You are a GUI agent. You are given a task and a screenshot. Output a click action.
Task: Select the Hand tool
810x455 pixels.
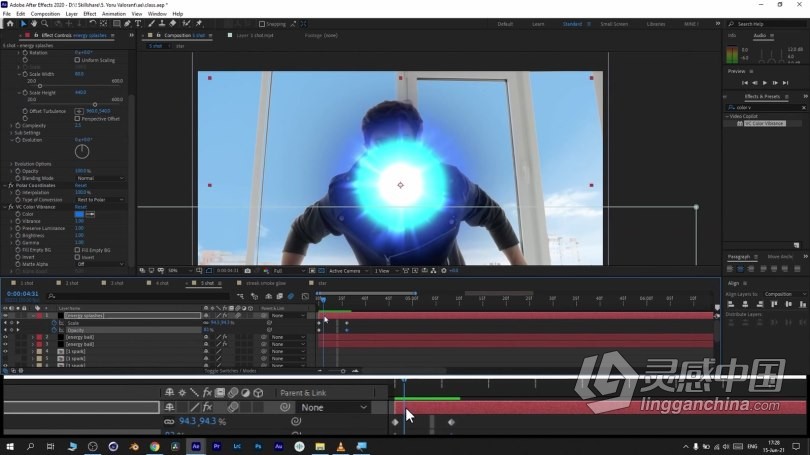coord(34,24)
